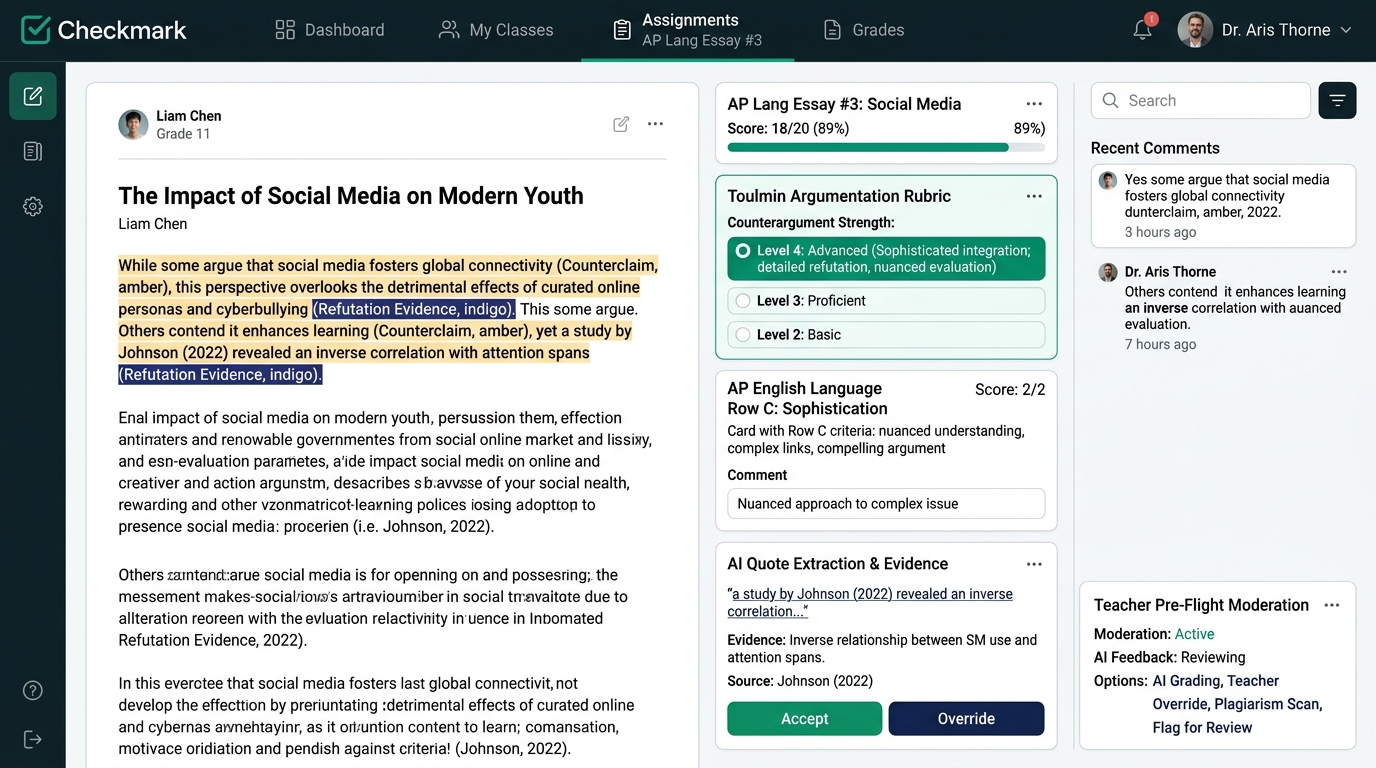Click the edit icon on essay header
The width and height of the screenshot is (1376, 768).
(x=621, y=124)
